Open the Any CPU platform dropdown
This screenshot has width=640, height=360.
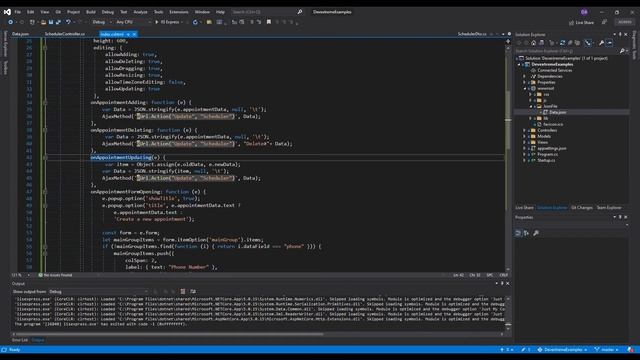tap(133, 22)
